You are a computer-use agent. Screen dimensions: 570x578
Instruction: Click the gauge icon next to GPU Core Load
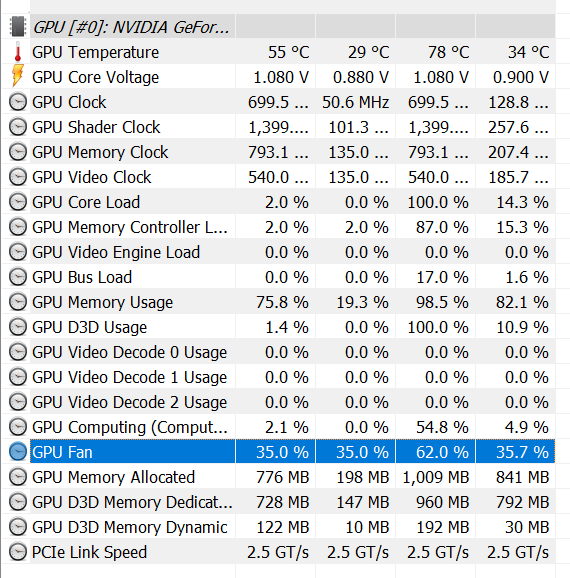(18, 202)
